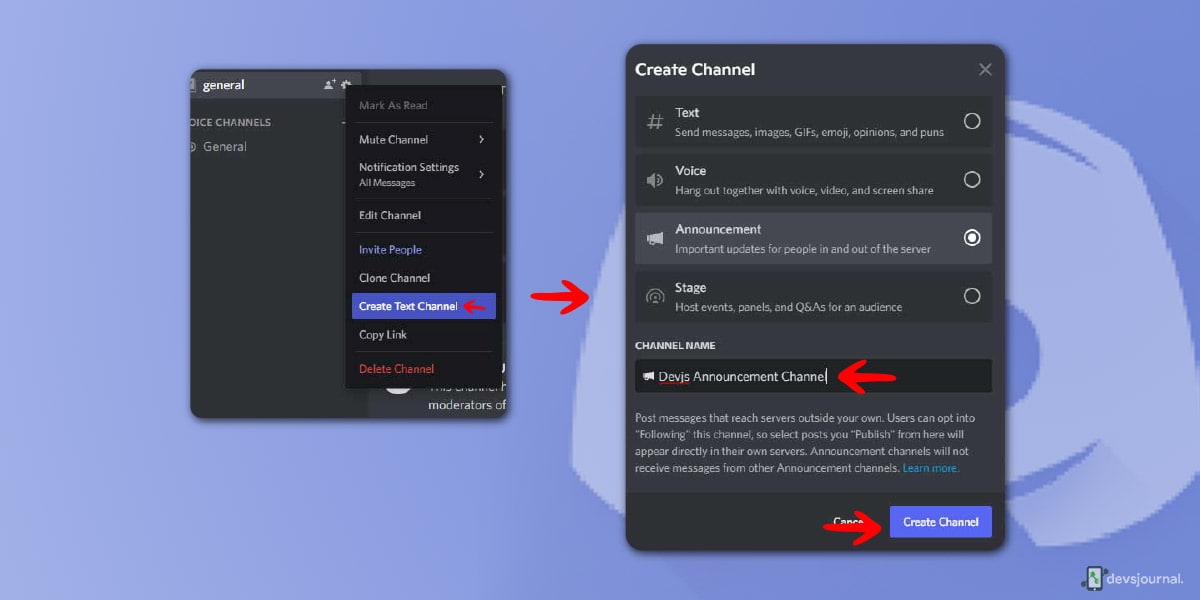This screenshot has width=1200, height=600.
Task: Close the Create Channel dialog
Action: [x=985, y=69]
